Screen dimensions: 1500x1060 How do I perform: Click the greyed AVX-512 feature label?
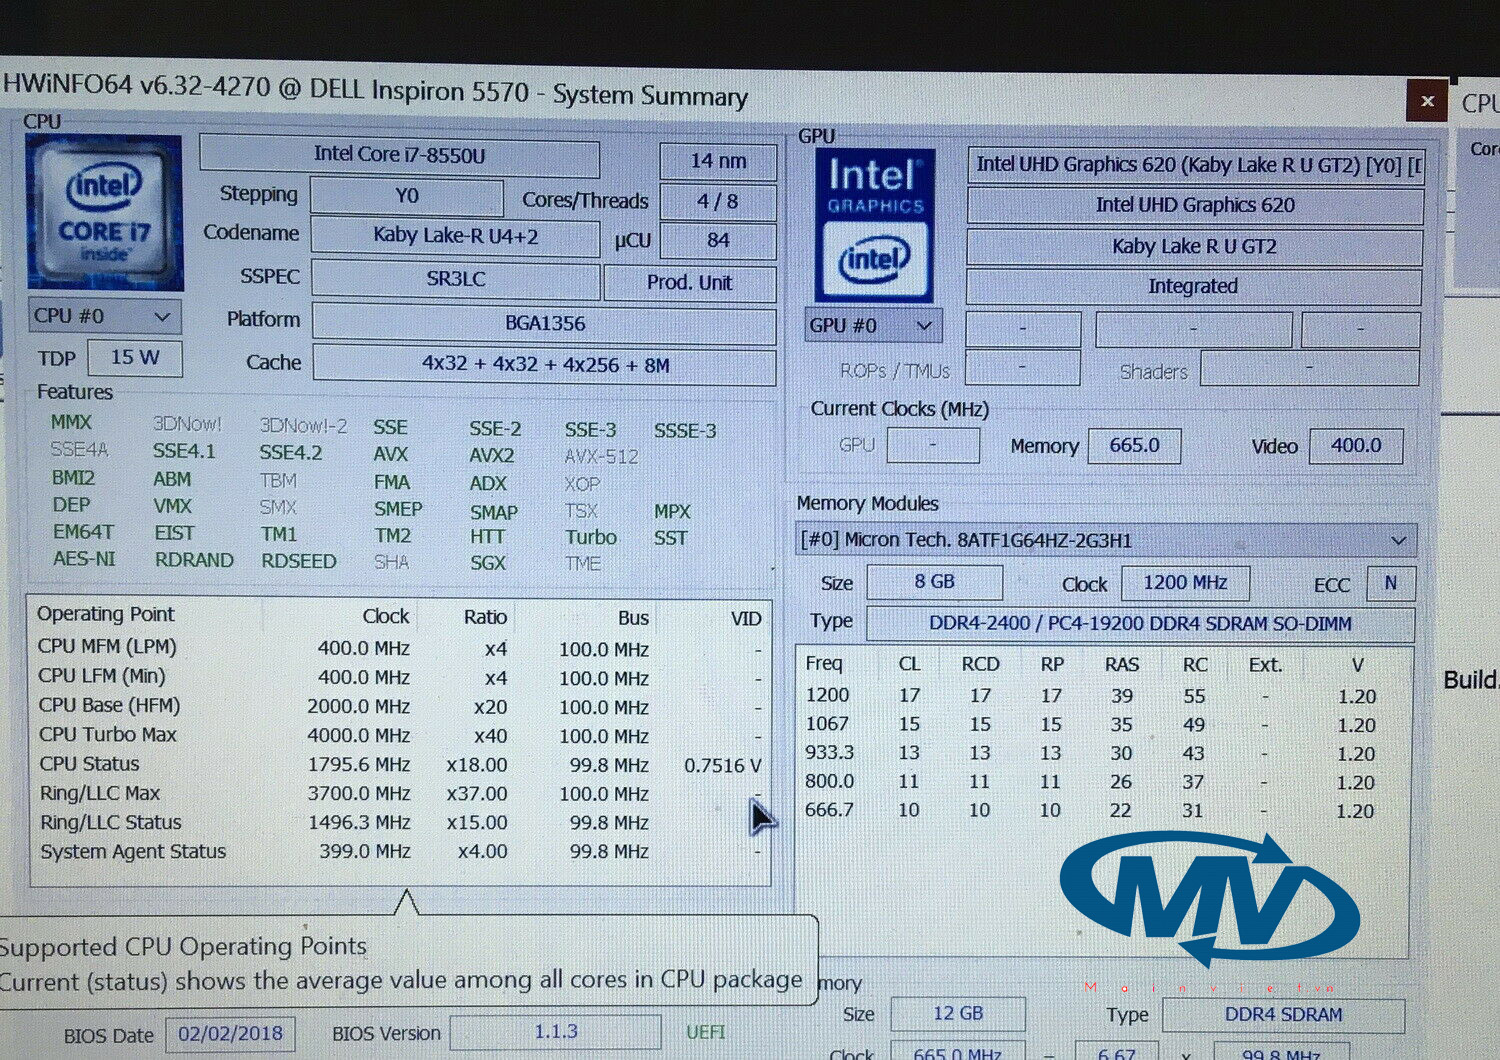pos(601,456)
